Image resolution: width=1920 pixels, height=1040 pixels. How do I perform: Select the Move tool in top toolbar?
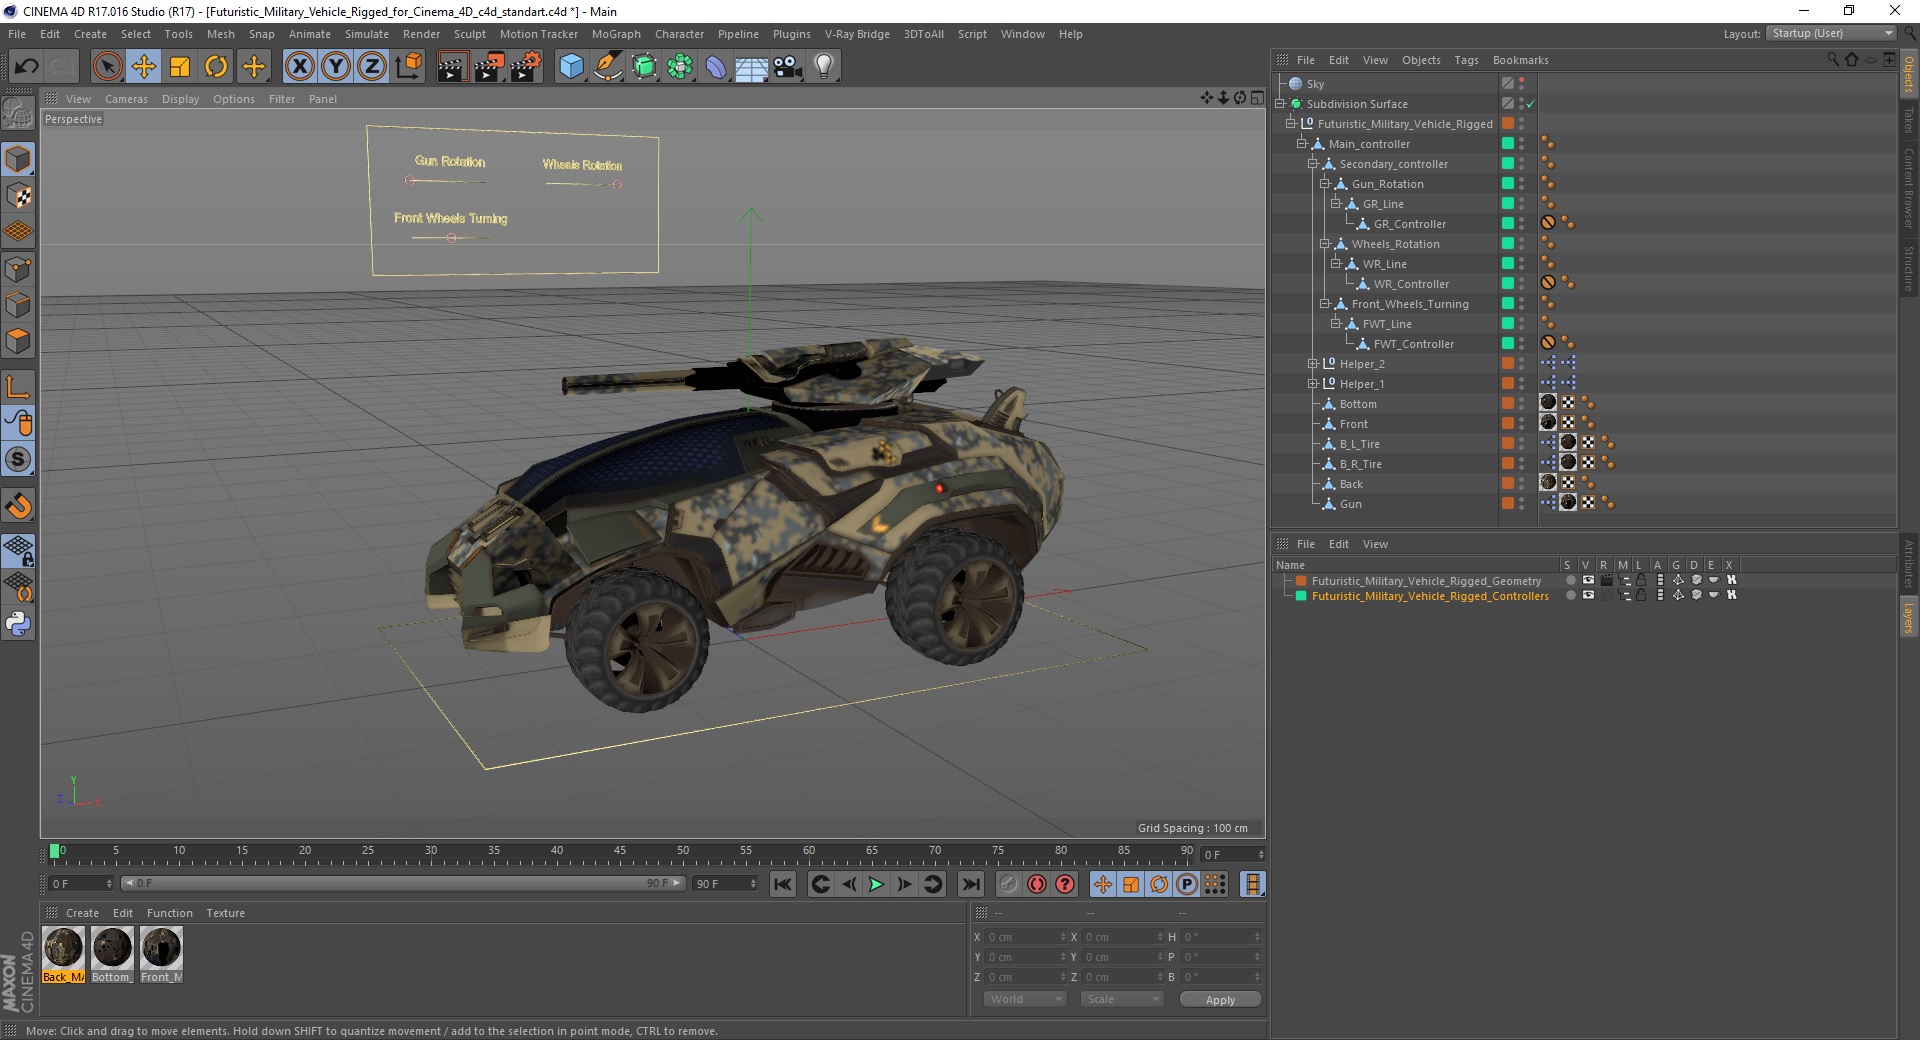143,67
